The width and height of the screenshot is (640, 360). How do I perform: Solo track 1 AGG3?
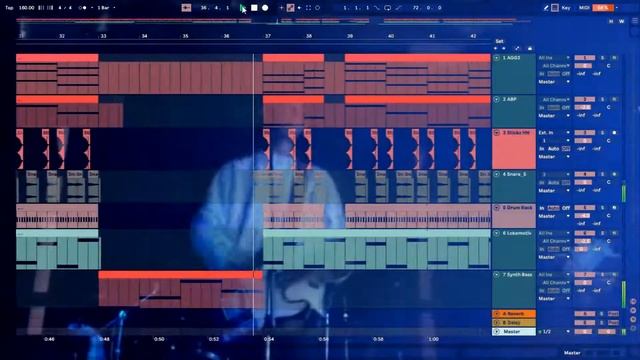coord(603,58)
